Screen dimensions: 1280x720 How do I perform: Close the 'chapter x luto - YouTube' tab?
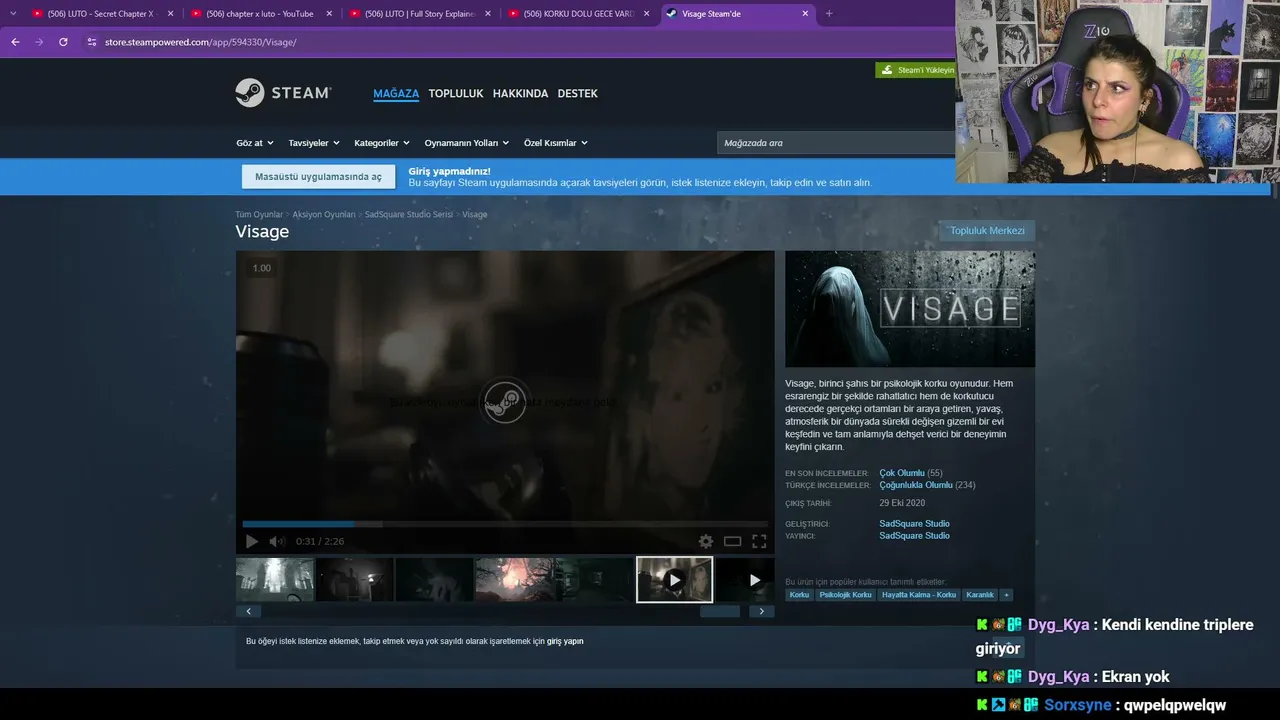point(329,14)
